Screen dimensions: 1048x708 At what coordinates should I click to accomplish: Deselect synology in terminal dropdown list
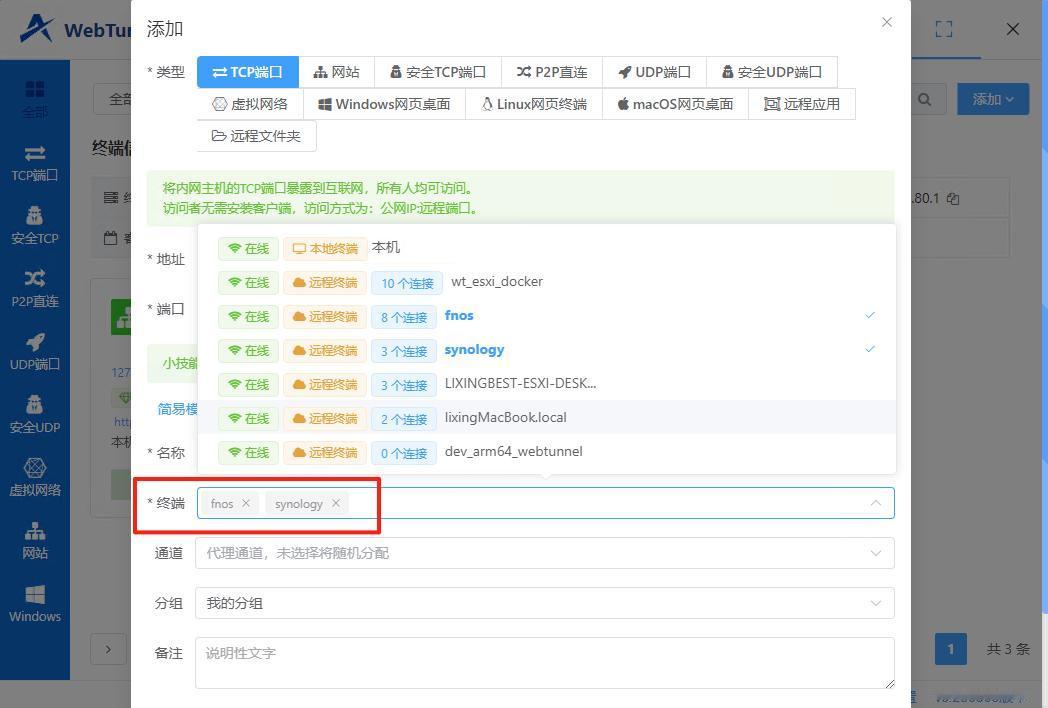pos(547,350)
